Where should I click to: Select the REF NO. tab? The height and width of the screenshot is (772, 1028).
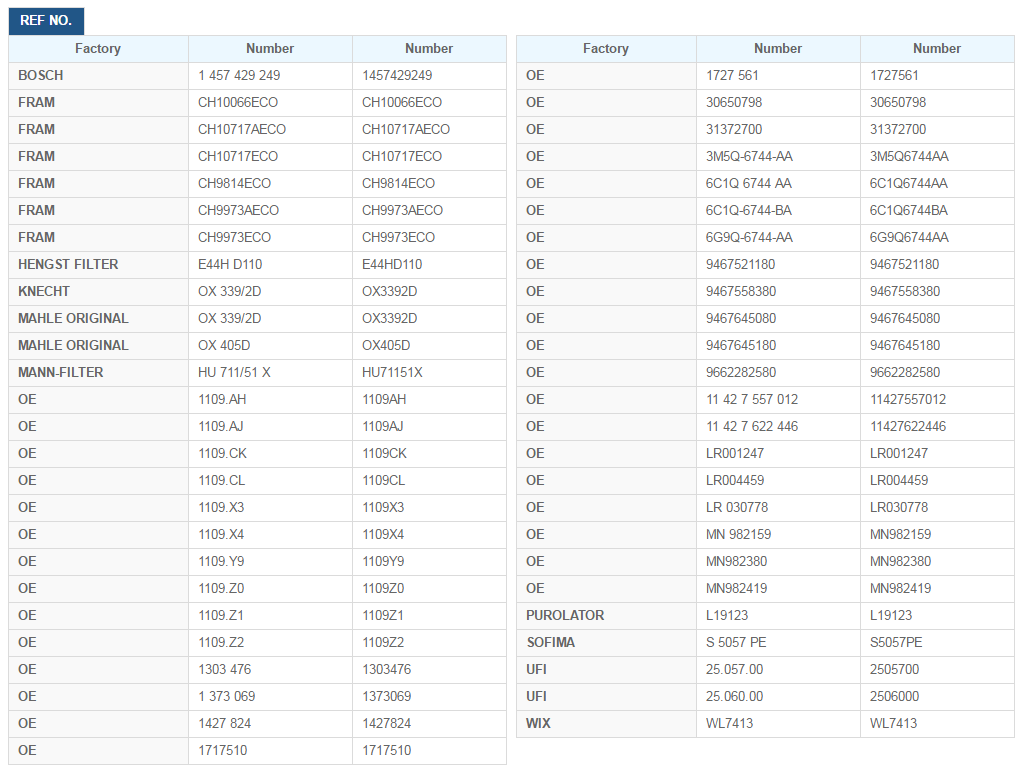[46, 20]
